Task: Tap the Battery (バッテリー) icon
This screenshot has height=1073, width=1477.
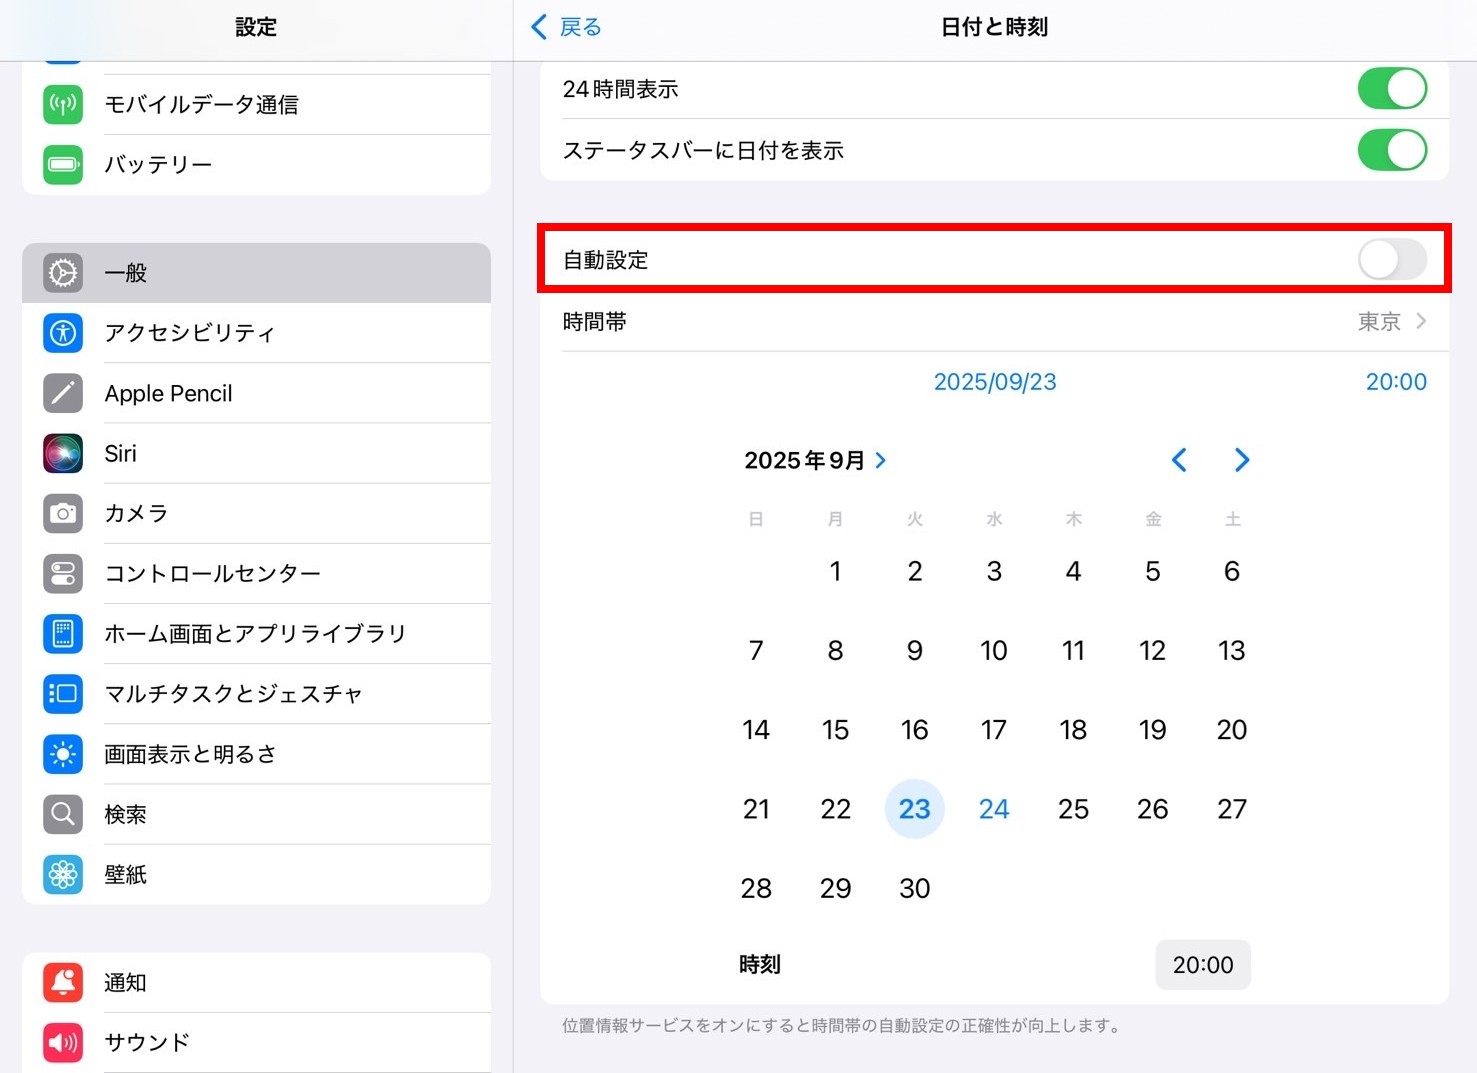Action: [x=63, y=164]
